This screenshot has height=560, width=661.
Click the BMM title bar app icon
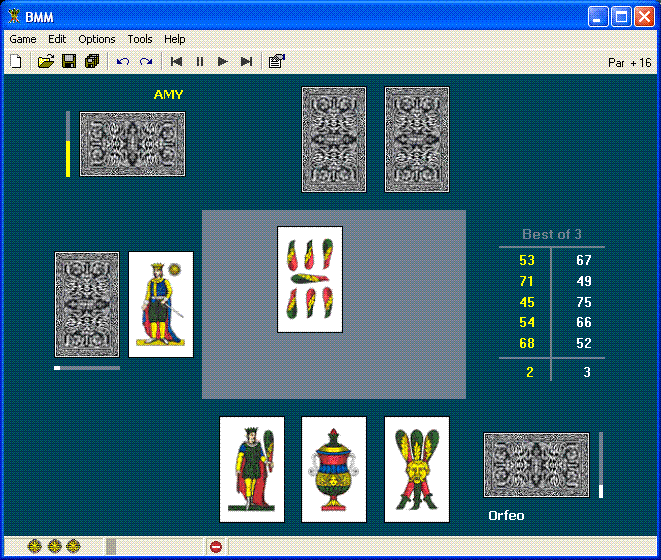pos(14,16)
